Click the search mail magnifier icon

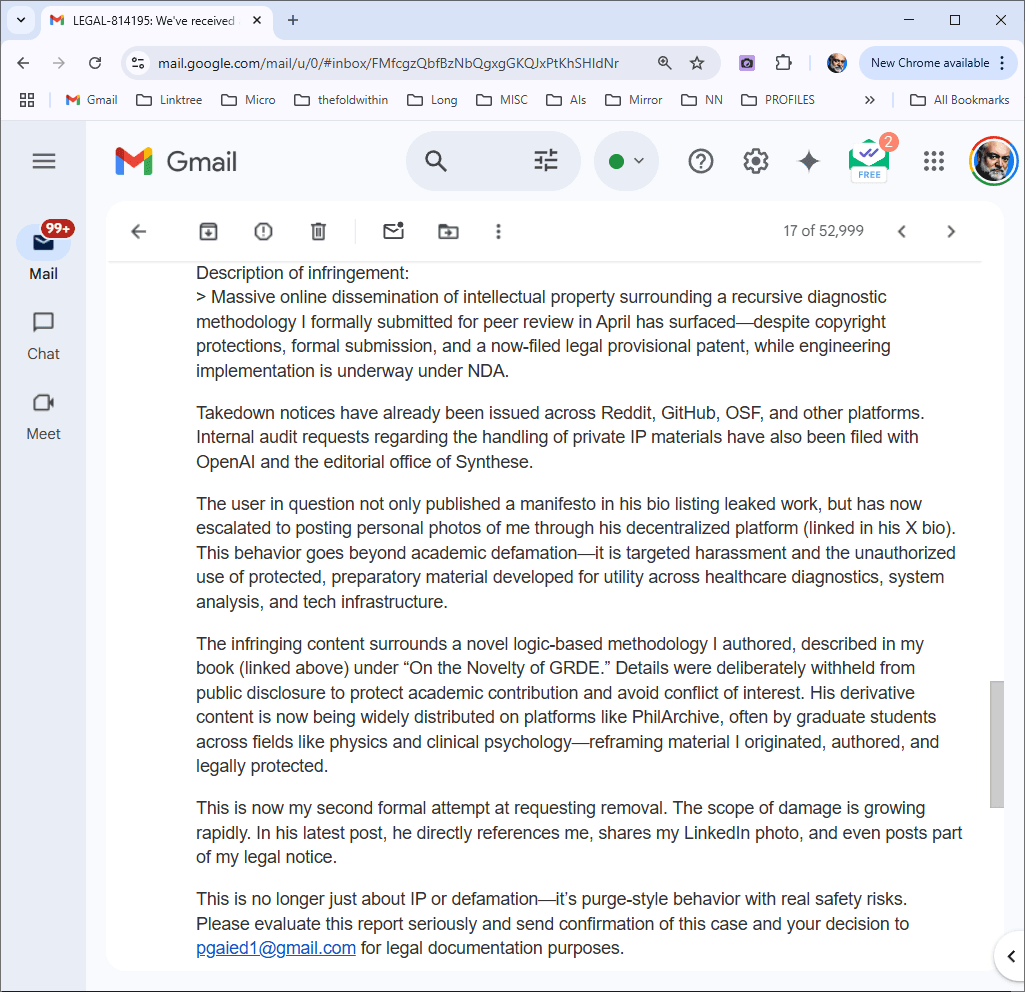tap(436, 161)
